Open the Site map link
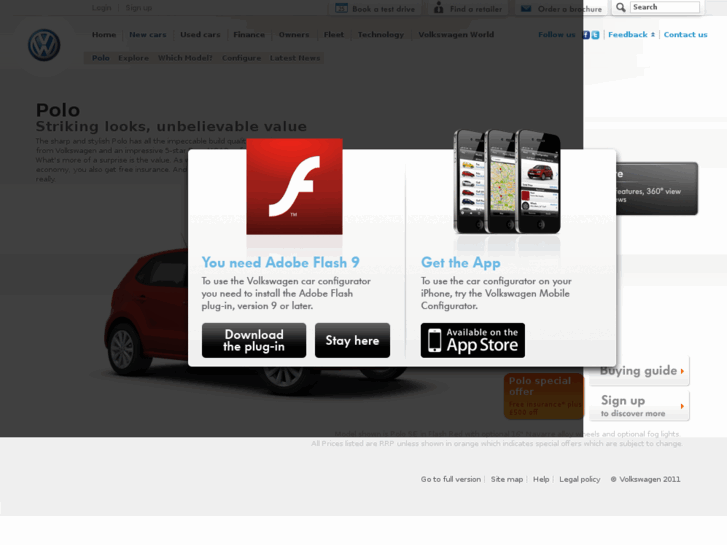The height and width of the screenshot is (545, 727). pos(507,479)
